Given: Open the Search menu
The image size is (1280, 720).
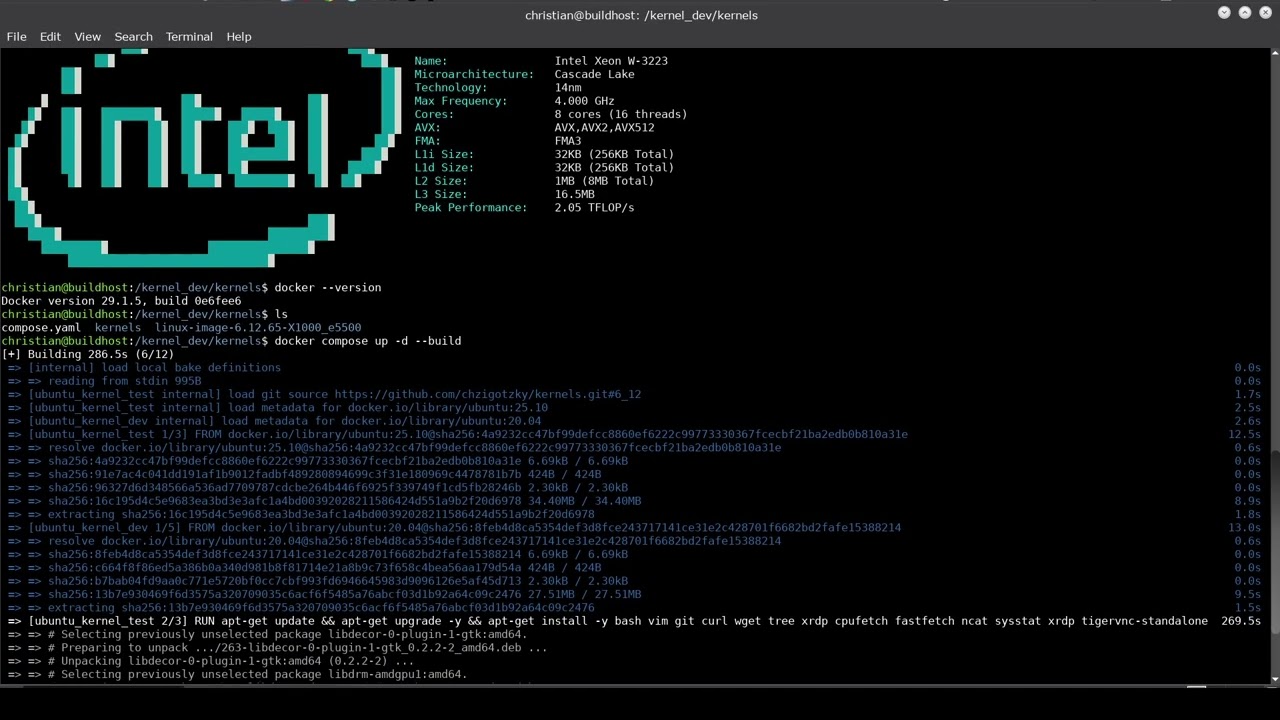Looking at the screenshot, I should [x=133, y=36].
